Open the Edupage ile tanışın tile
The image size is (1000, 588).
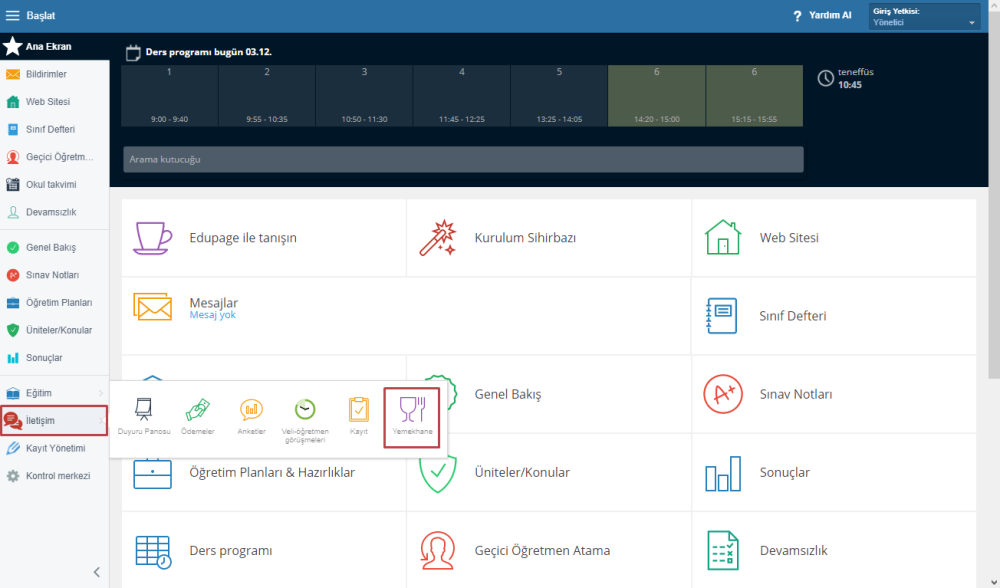263,238
